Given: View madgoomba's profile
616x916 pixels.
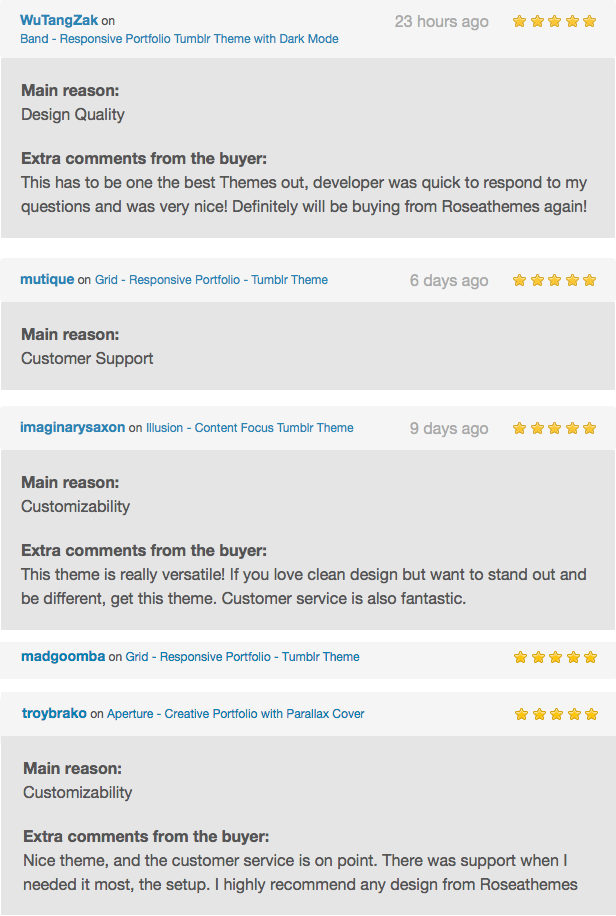Looking at the screenshot, I should point(63,657).
